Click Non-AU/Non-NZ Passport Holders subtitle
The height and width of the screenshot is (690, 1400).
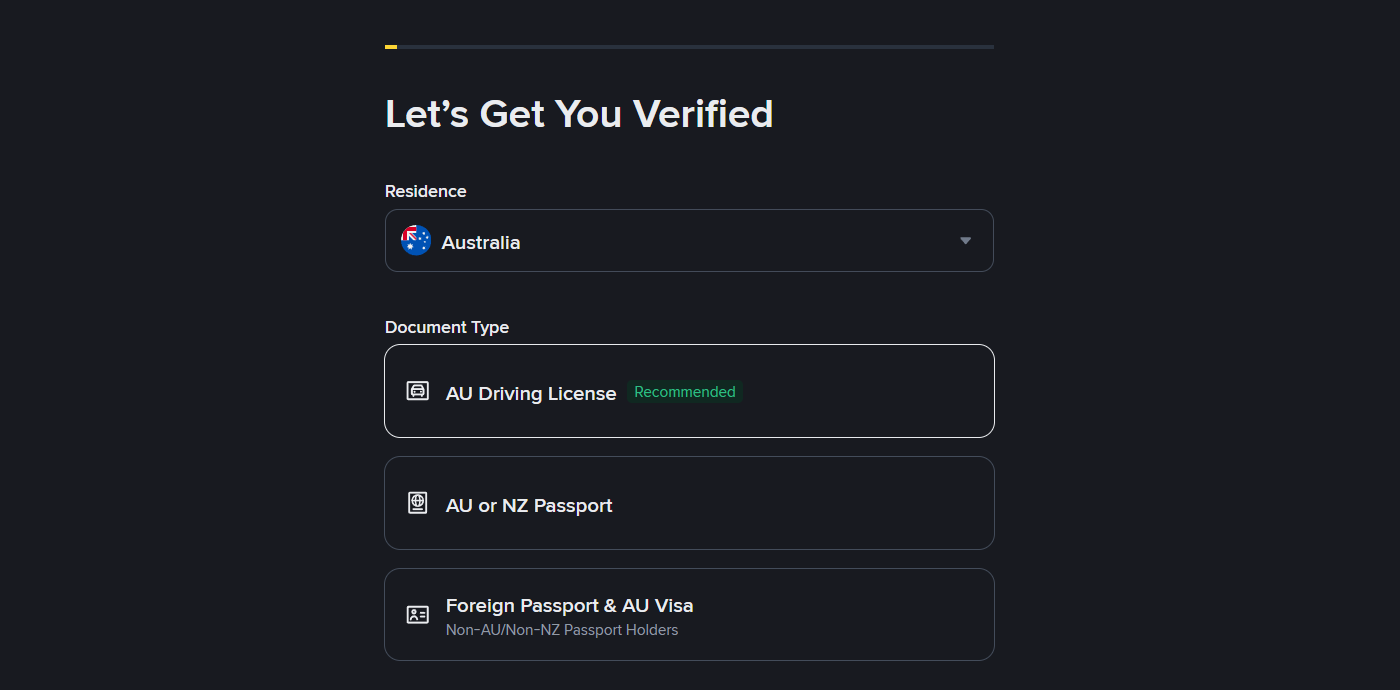pos(562,629)
